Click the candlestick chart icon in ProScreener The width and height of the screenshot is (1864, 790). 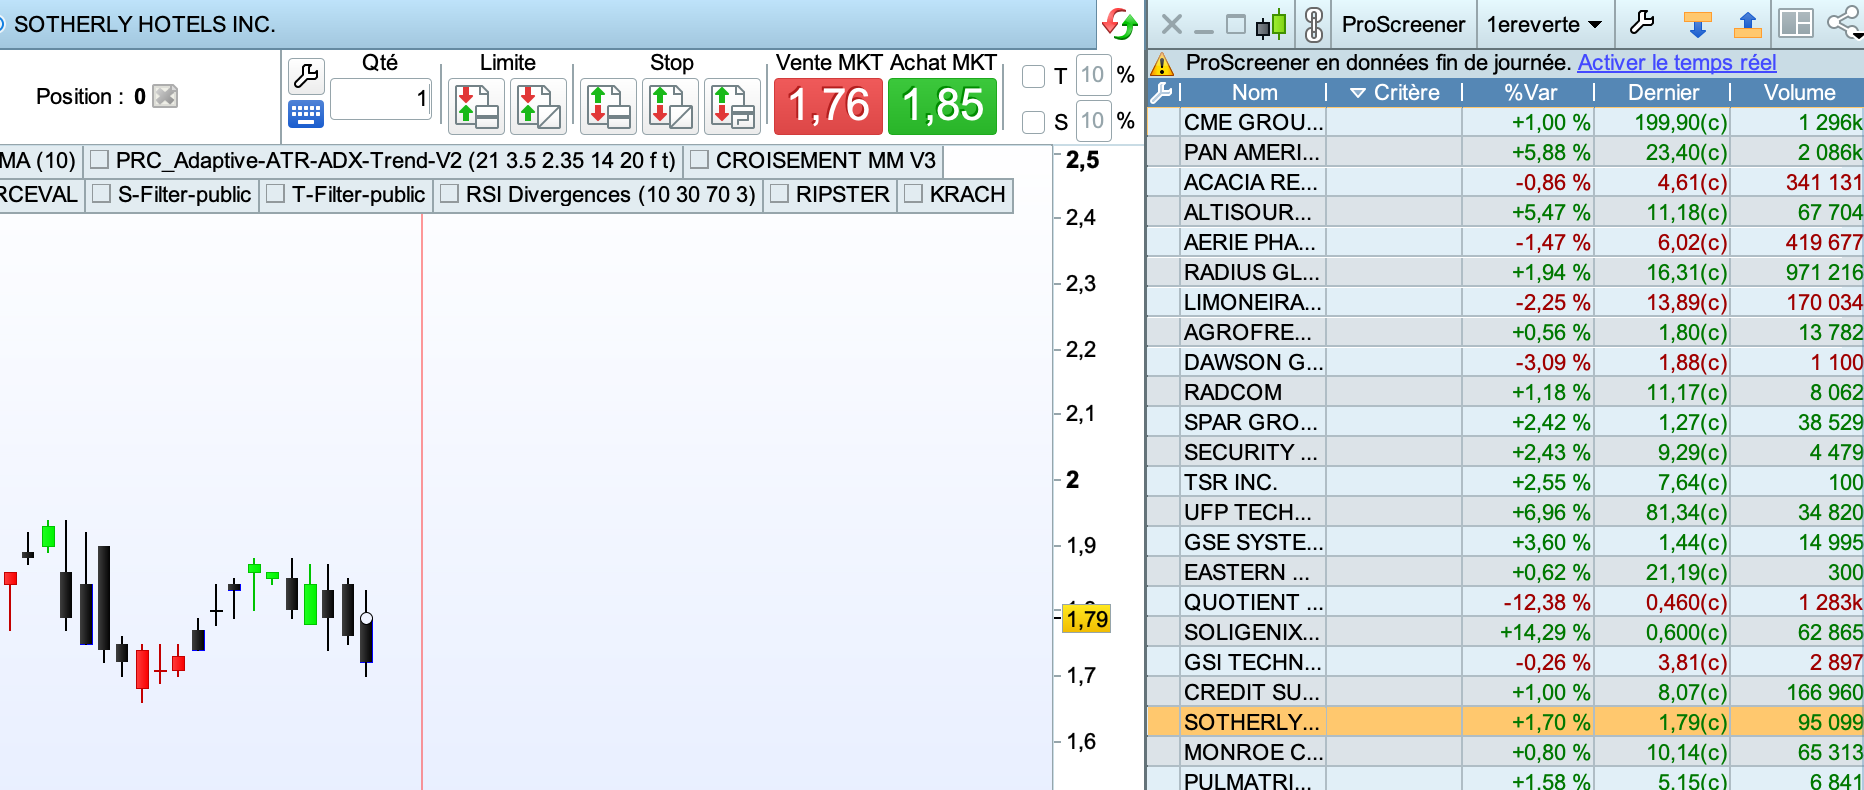tap(1271, 24)
